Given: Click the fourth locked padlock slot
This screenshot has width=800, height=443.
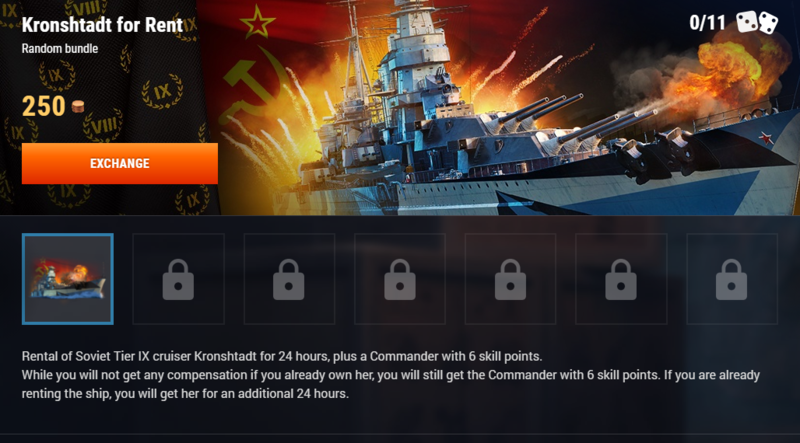Looking at the screenshot, I should pos(510,279).
